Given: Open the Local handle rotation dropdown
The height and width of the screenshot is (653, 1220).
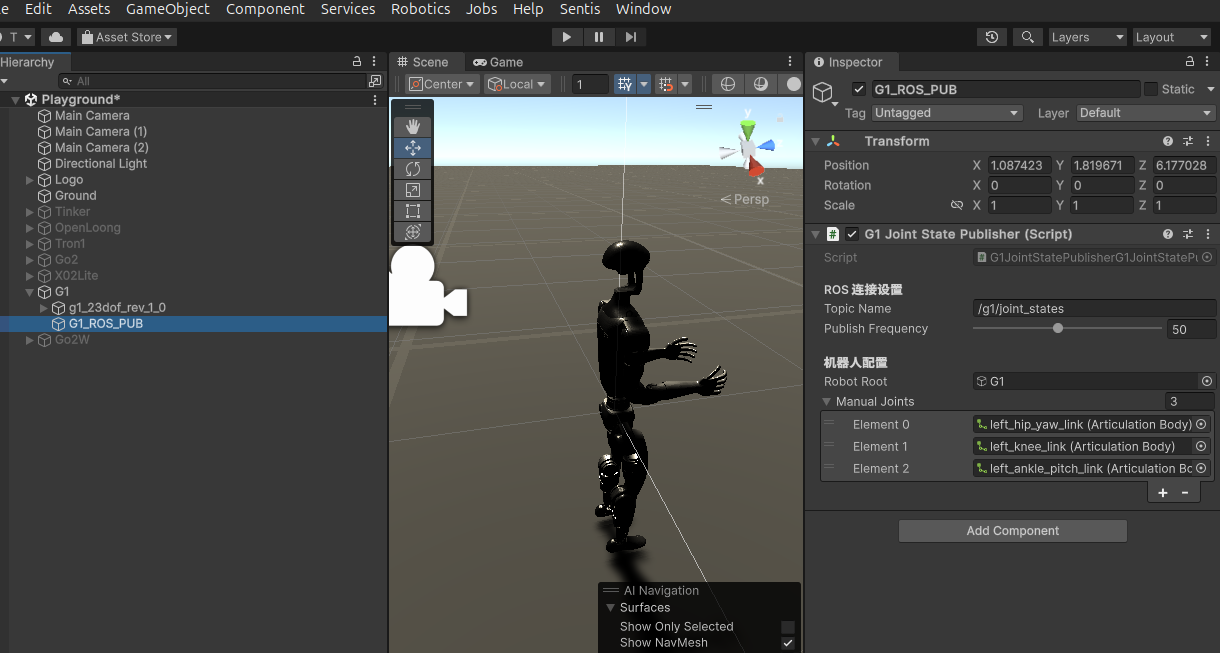Looking at the screenshot, I should tap(517, 84).
